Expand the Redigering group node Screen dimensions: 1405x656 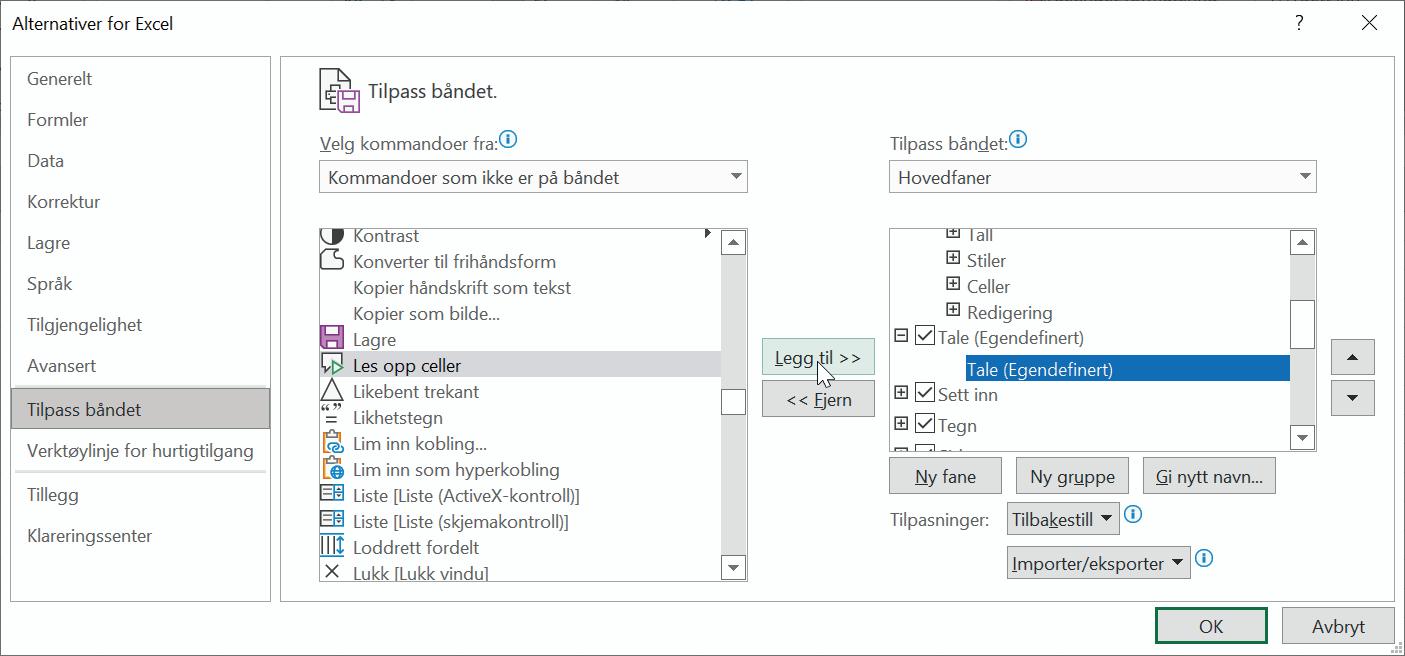click(x=952, y=311)
